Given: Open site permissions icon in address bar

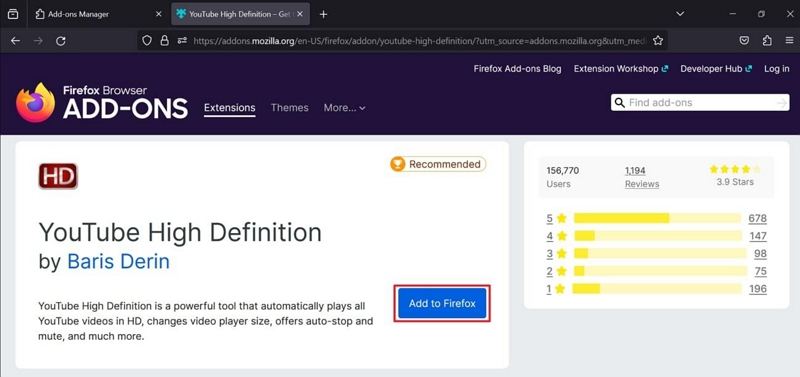Looking at the screenshot, I should coord(182,41).
